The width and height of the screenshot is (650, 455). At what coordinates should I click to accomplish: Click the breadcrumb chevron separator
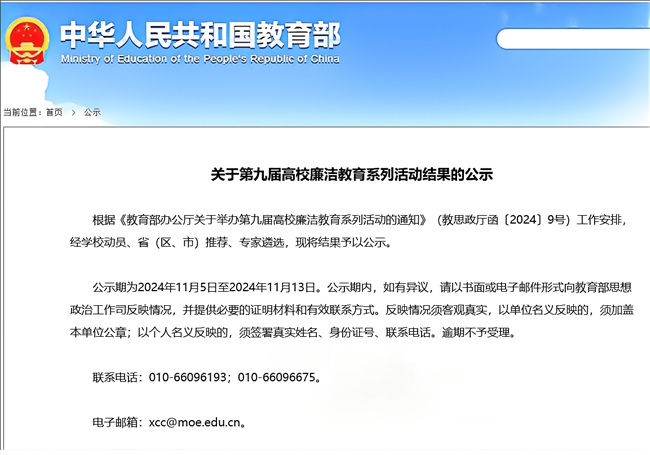point(73,112)
